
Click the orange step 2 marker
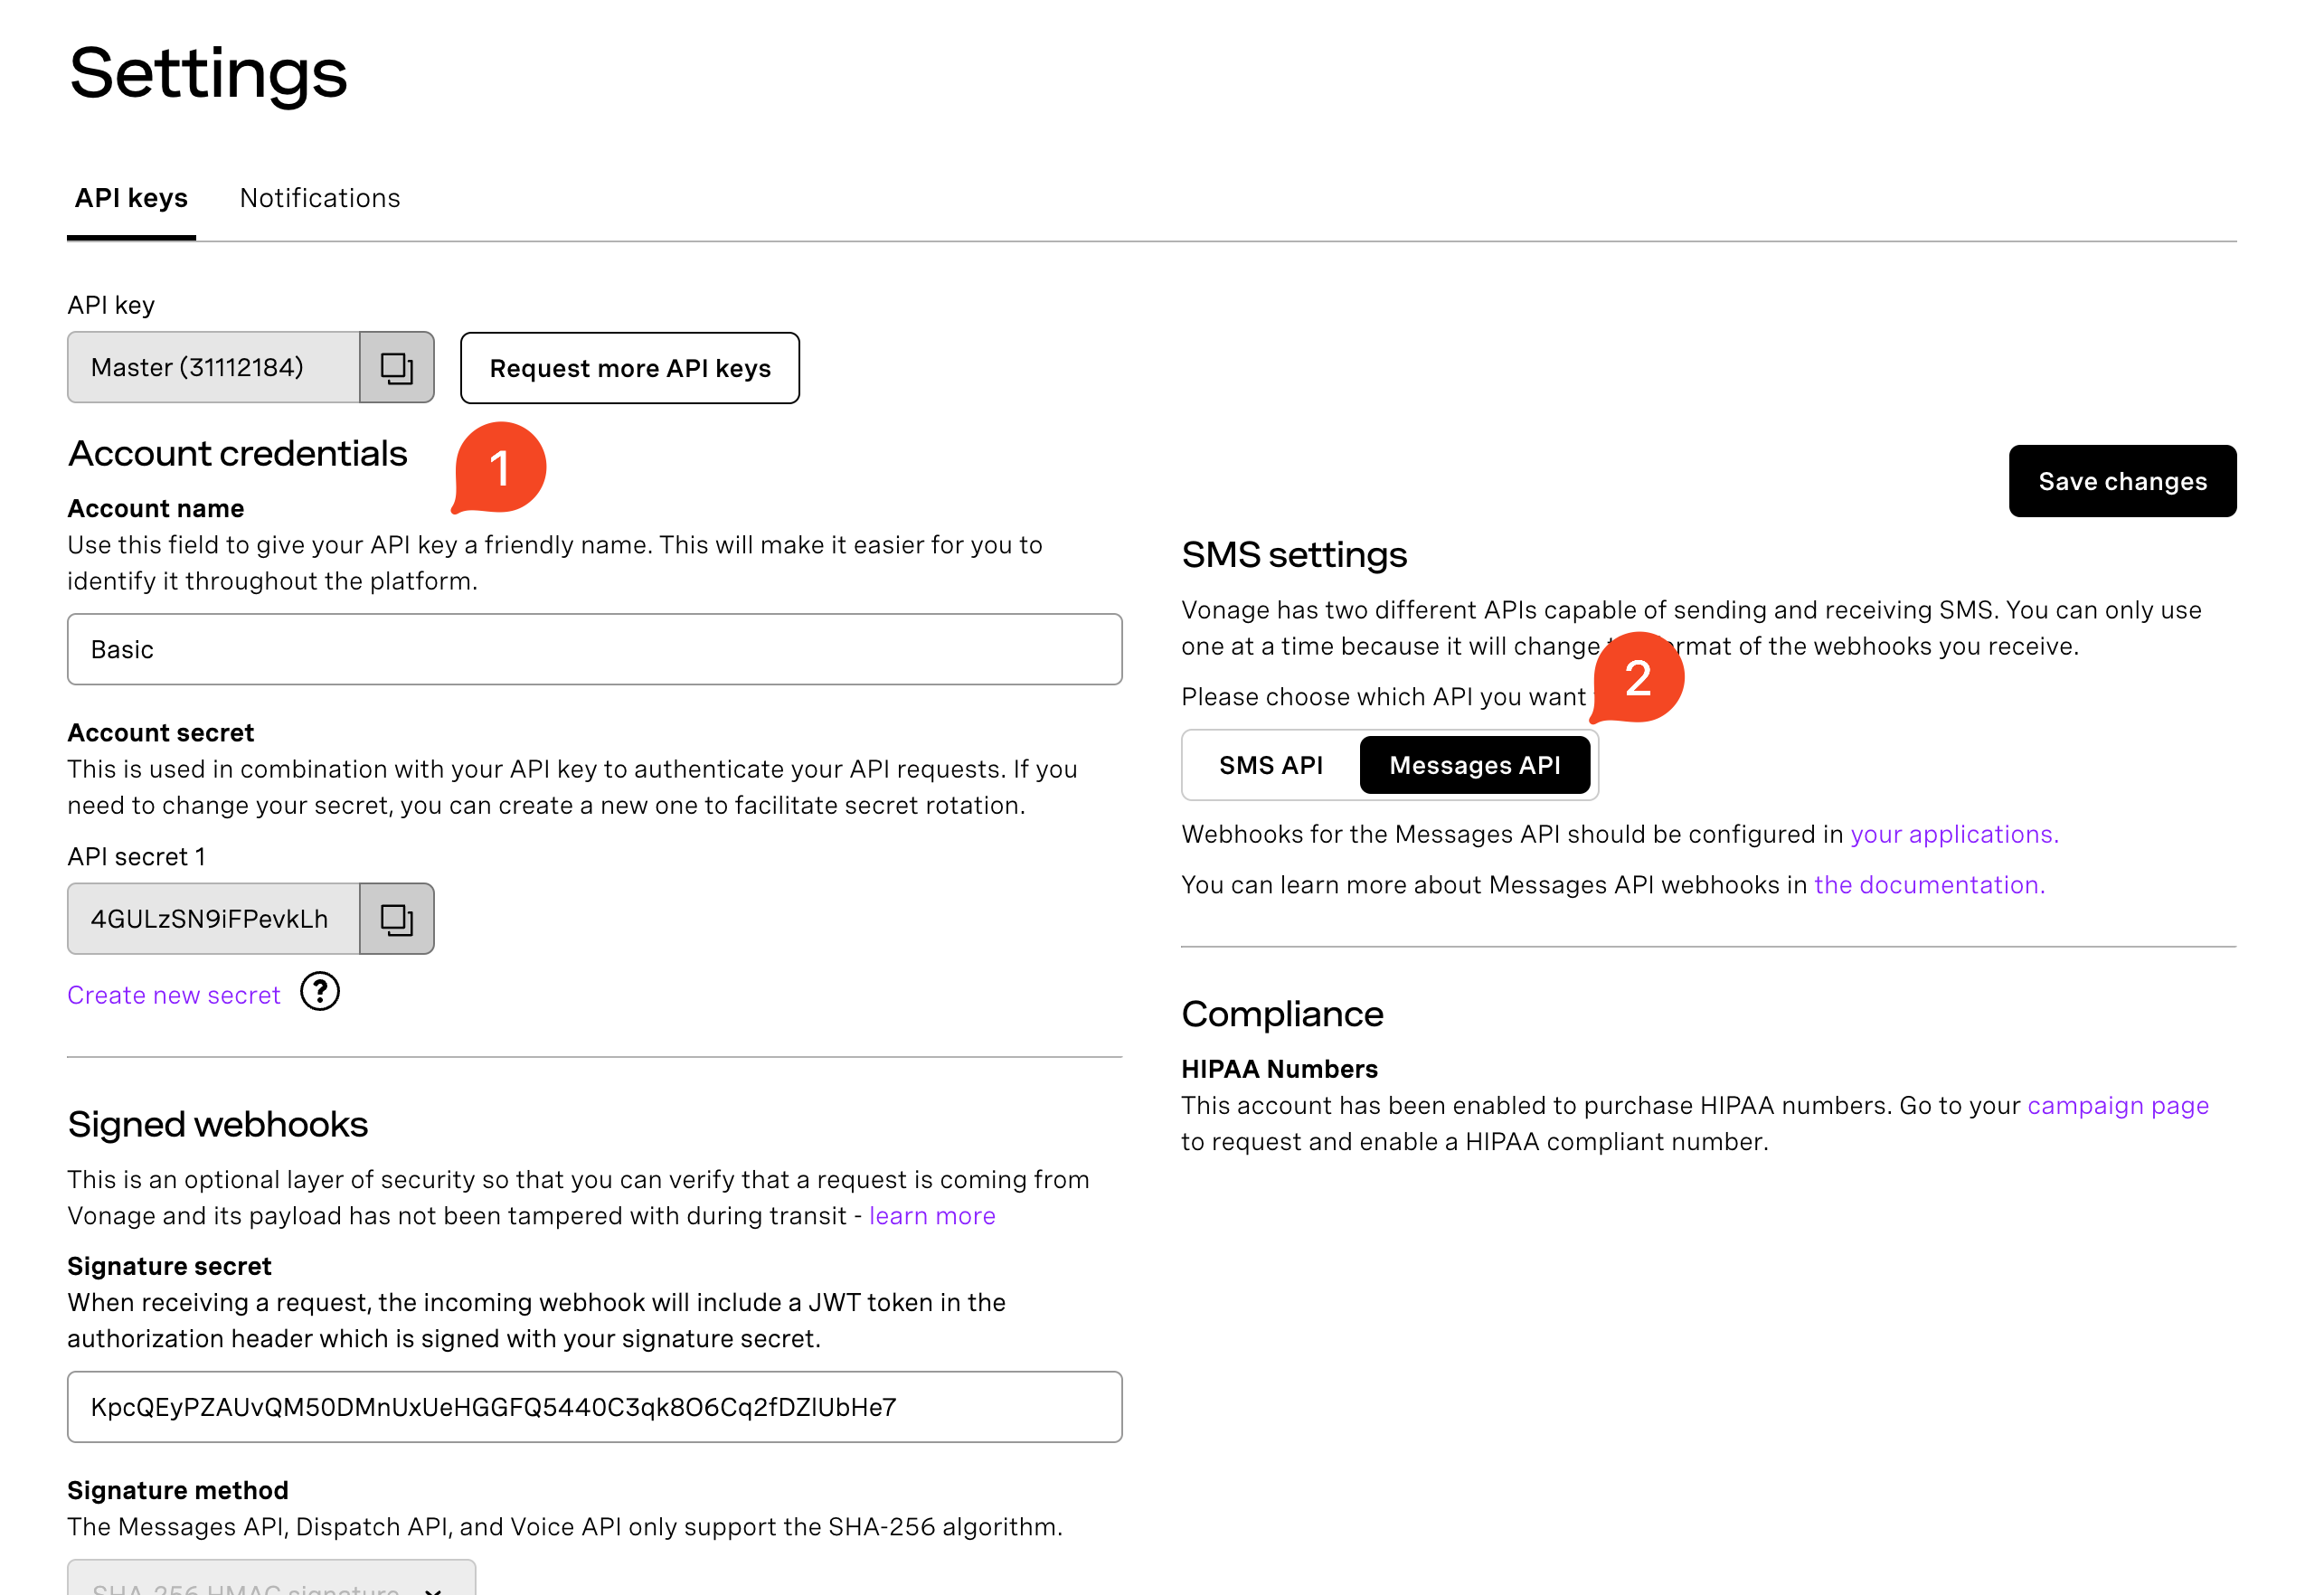(1638, 678)
